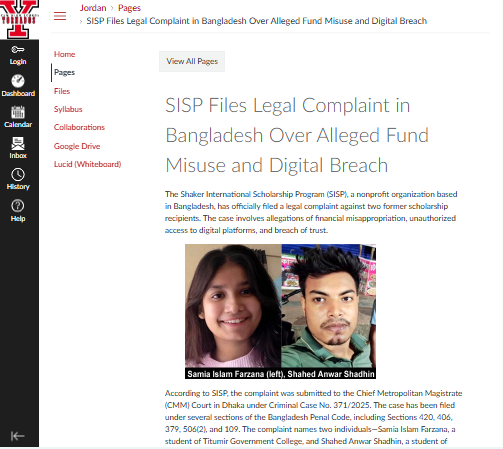Click the school logo at top left
503x449 pixels.
tap(19, 19)
